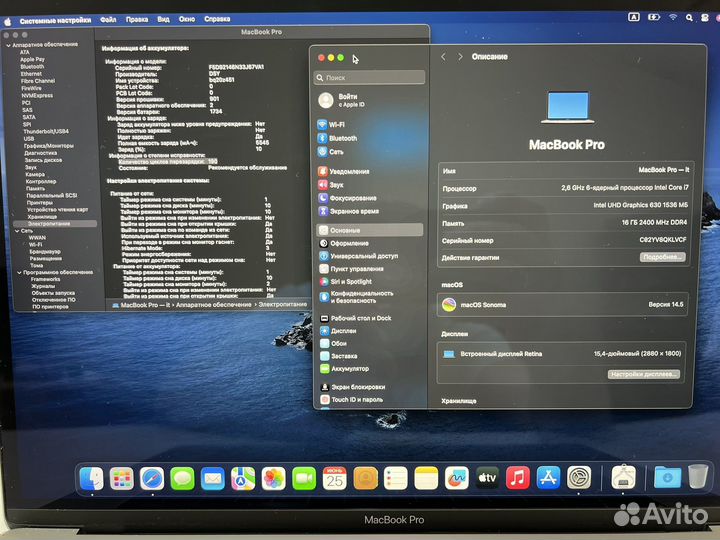Open Calendar from the Dock
720x540 pixels.
(x=334, y=478)
